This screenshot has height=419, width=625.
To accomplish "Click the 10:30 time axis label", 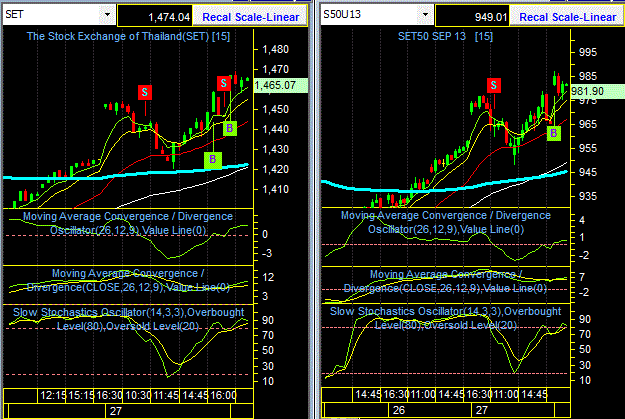I will click(138, 395).
